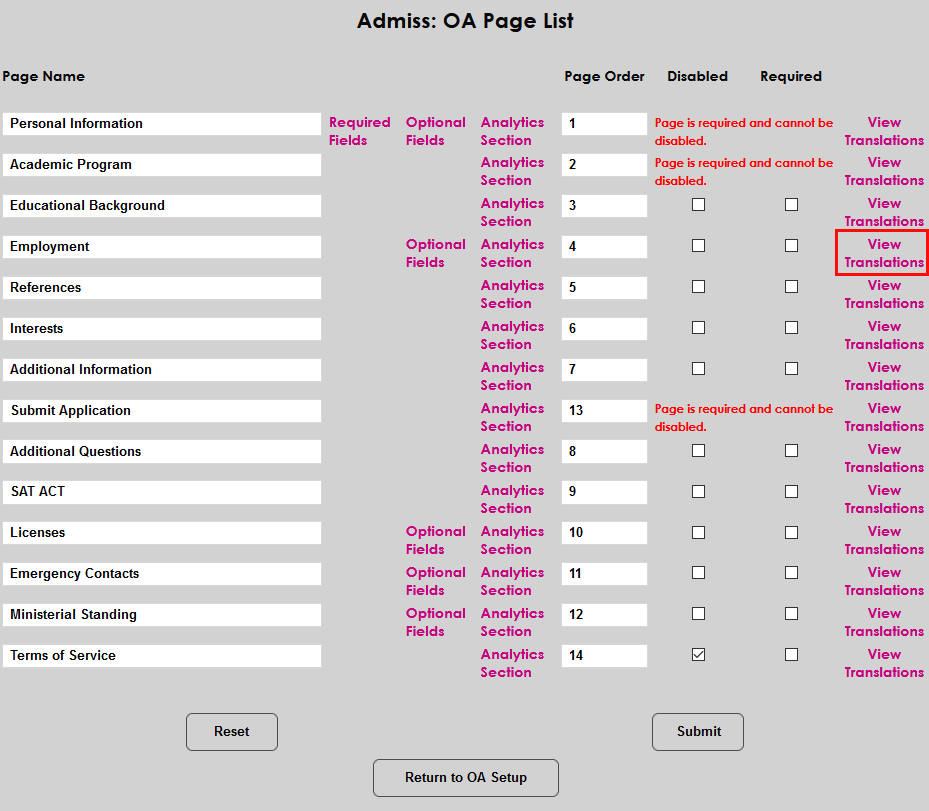Click Return to OA Setup
The height and width of the screenshot is (811, 929).
465,777
